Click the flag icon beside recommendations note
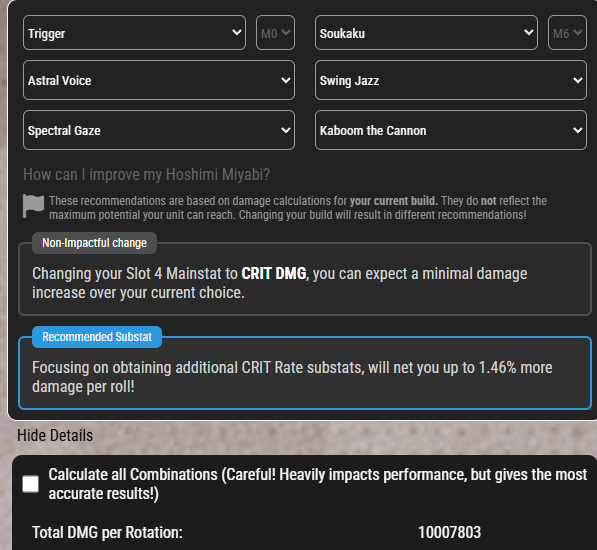 tap(34, 206)
